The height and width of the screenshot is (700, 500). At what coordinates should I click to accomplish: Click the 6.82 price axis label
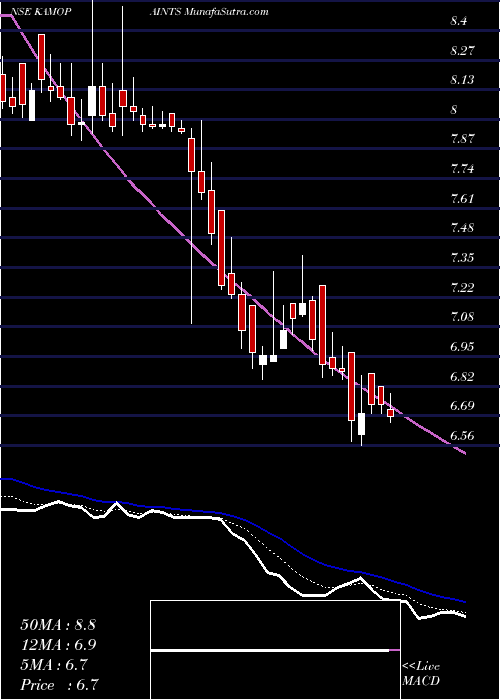pos(461,376)
